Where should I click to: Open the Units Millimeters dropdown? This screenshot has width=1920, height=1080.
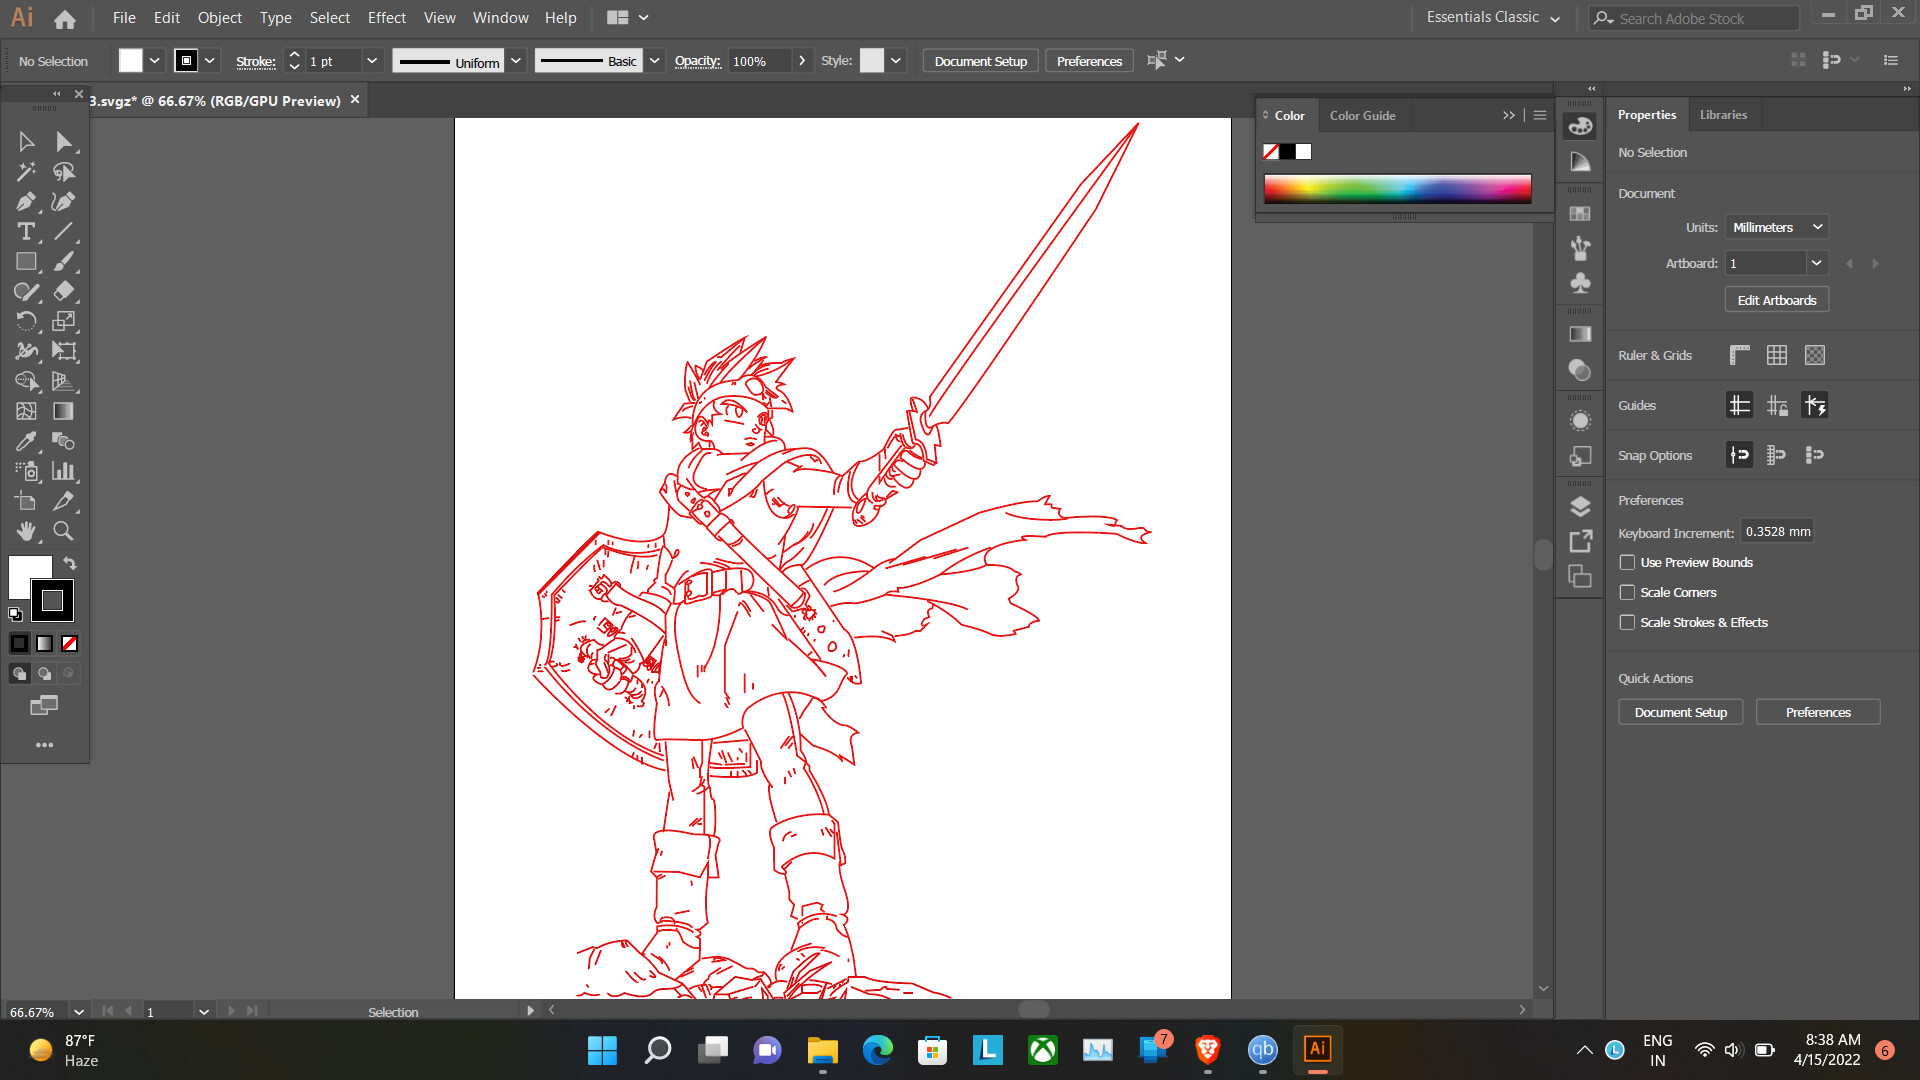tap(1777, 228)
